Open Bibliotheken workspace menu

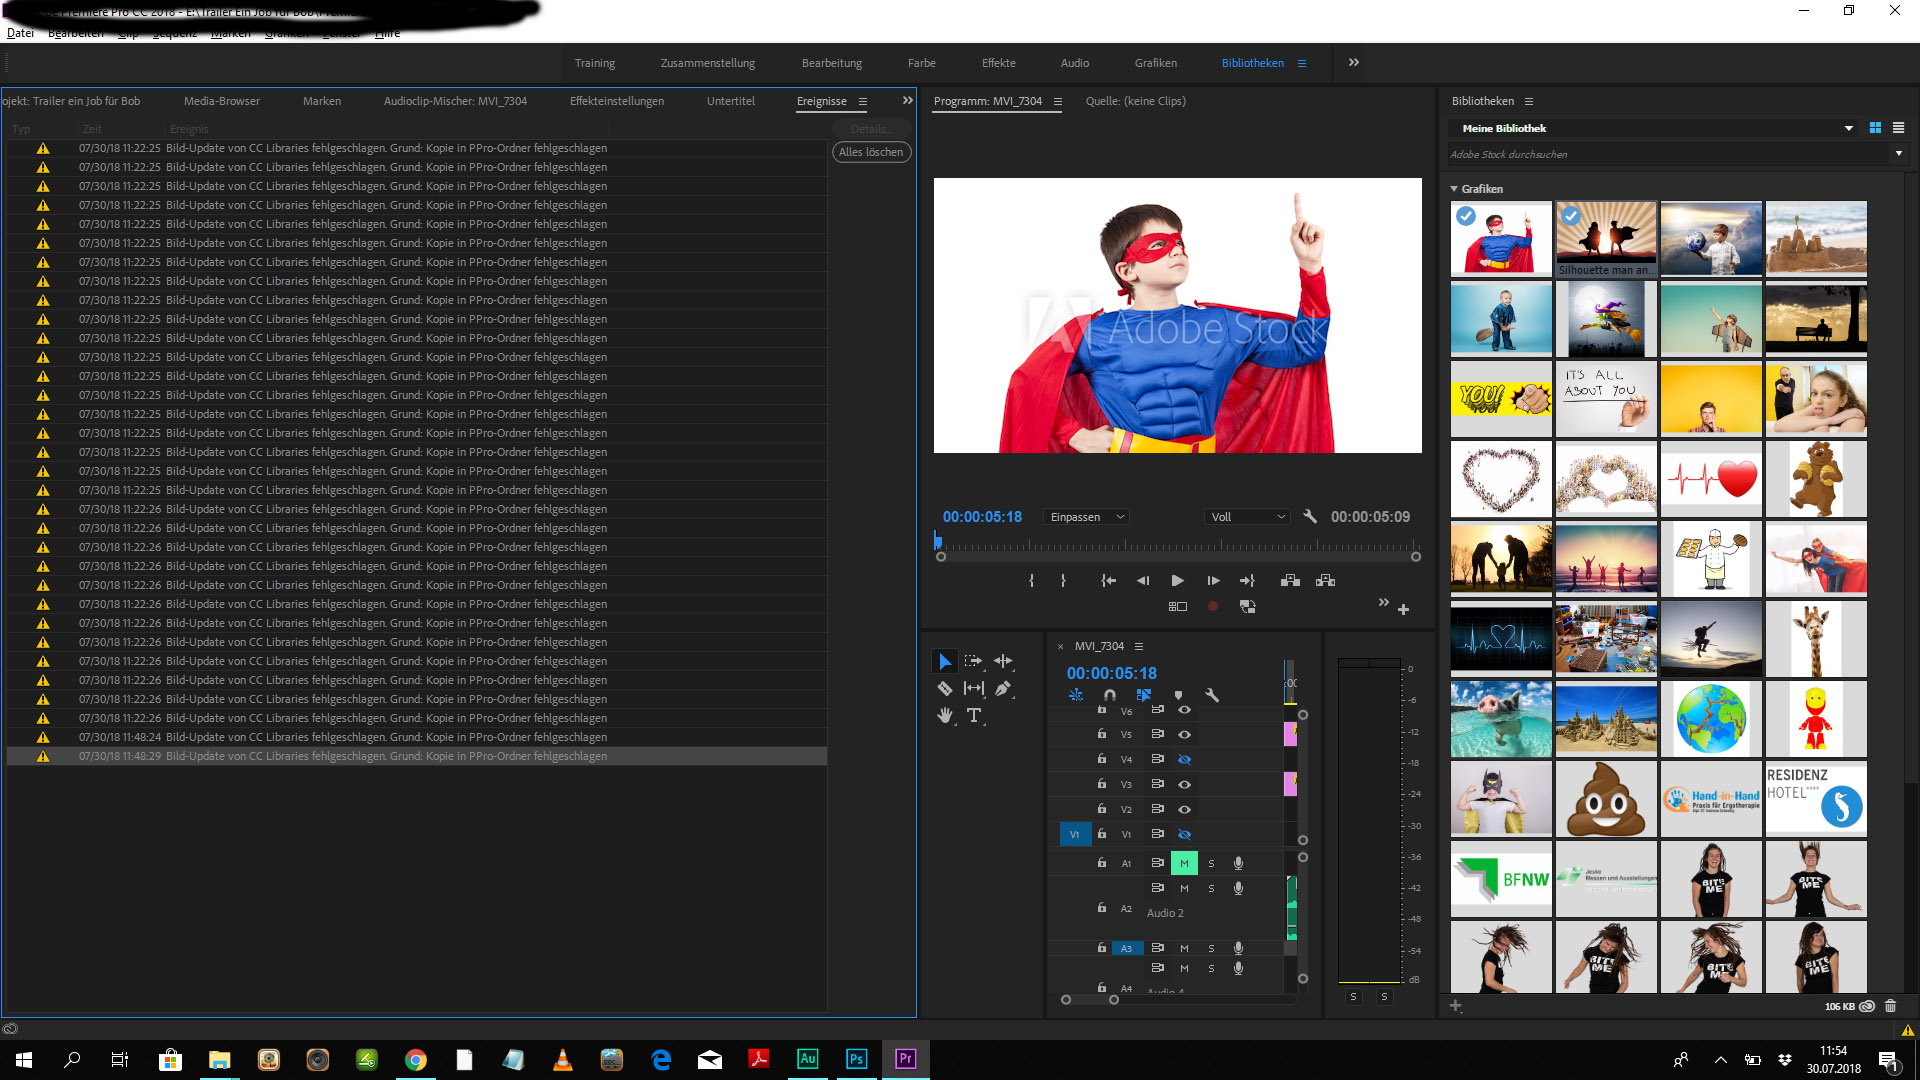click(1302, 63)
